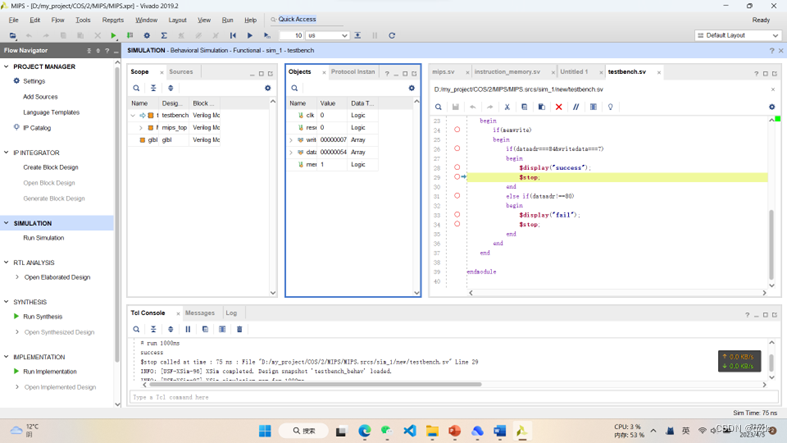The width and height of the screenshot is (787, 443).
Task: Click Run Implementation
Action: pos(50,372)
